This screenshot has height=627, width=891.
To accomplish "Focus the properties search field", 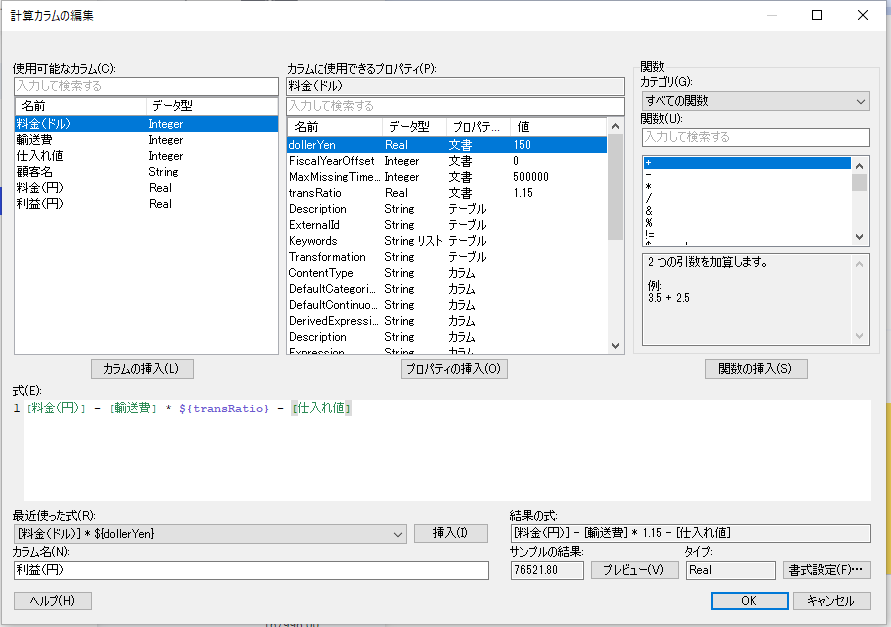I will (455, 106).
